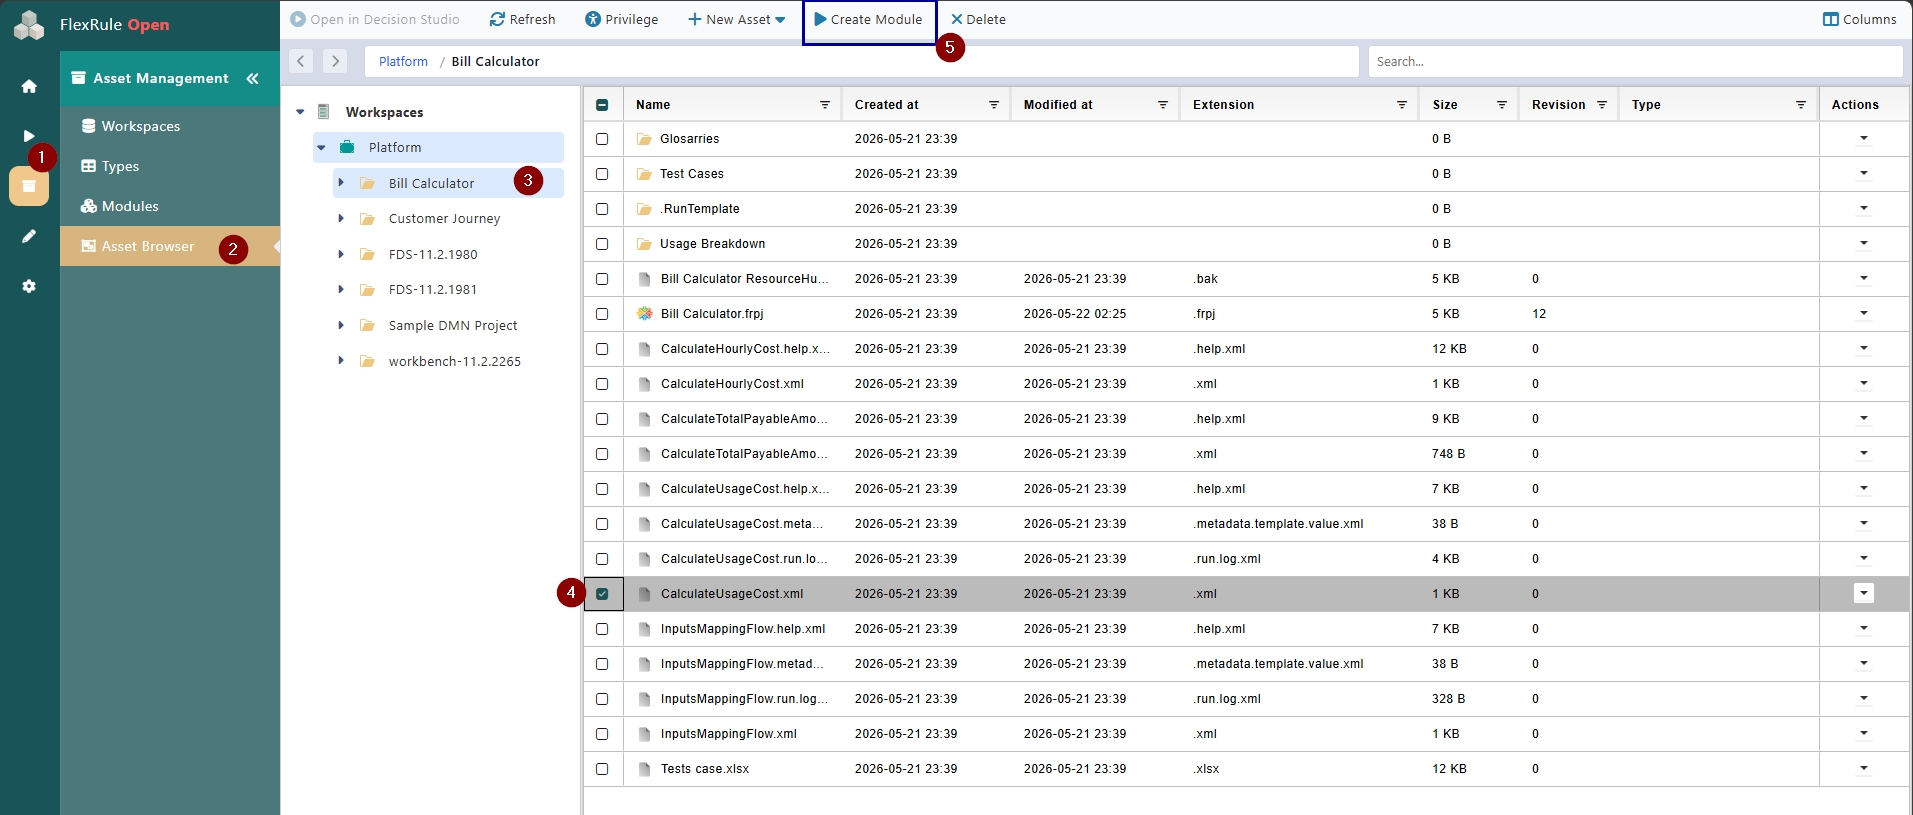Check the Tests case.xlsx row checkbox
1913x815 pixels.
tap(602, 769)
